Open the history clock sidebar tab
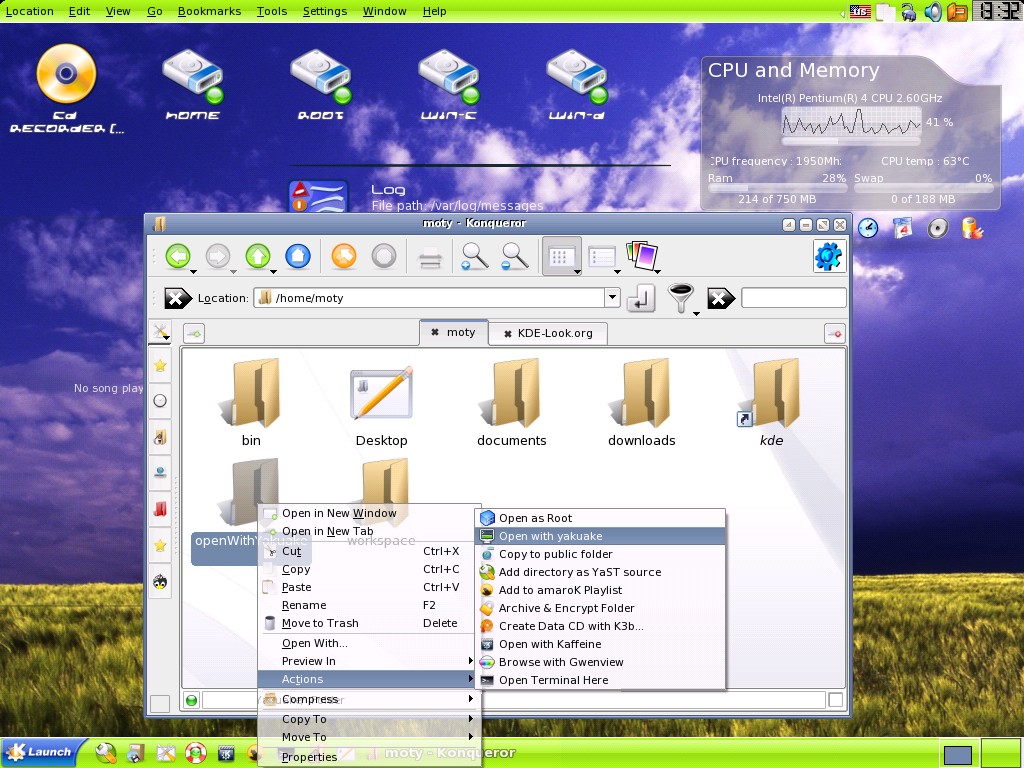This screenshot has width=1024, height=768. coord(160,401)
